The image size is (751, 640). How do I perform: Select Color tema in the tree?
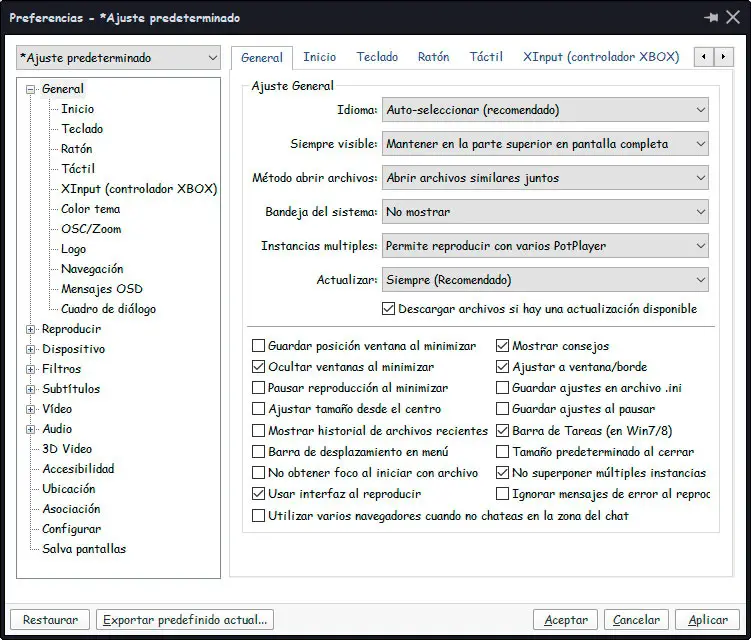point(90,209)
